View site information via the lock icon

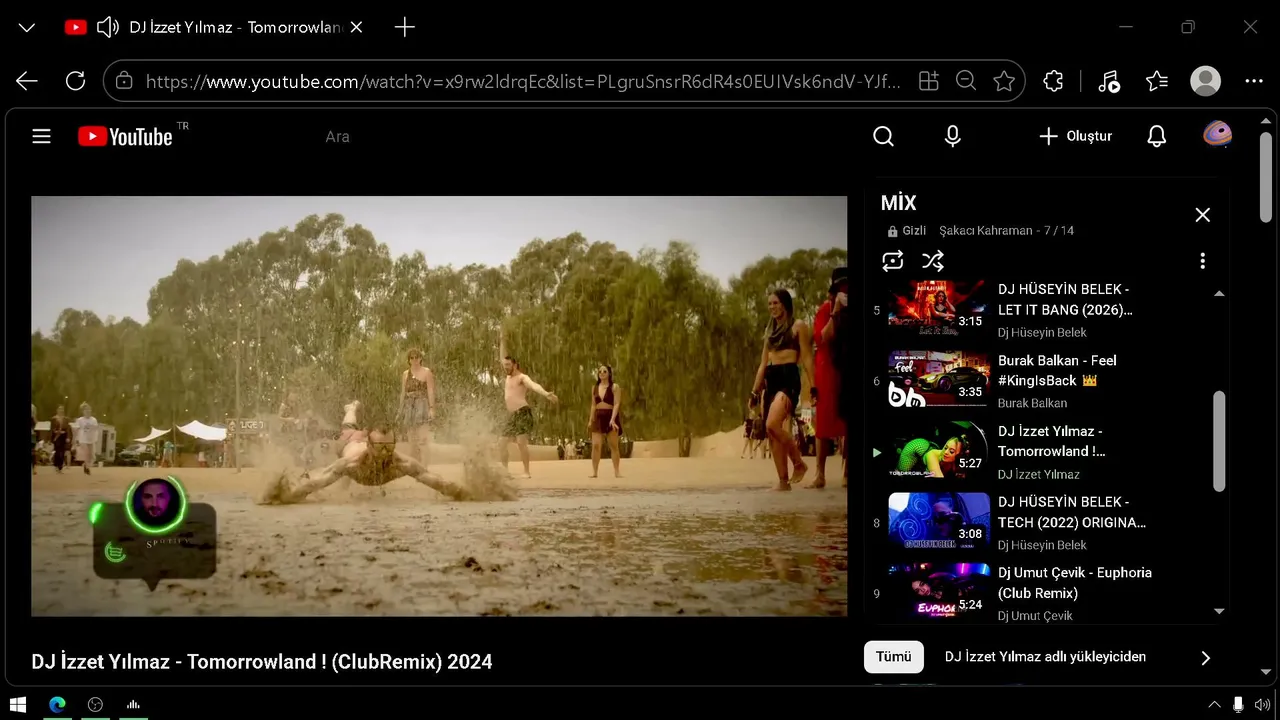[124, 81]
